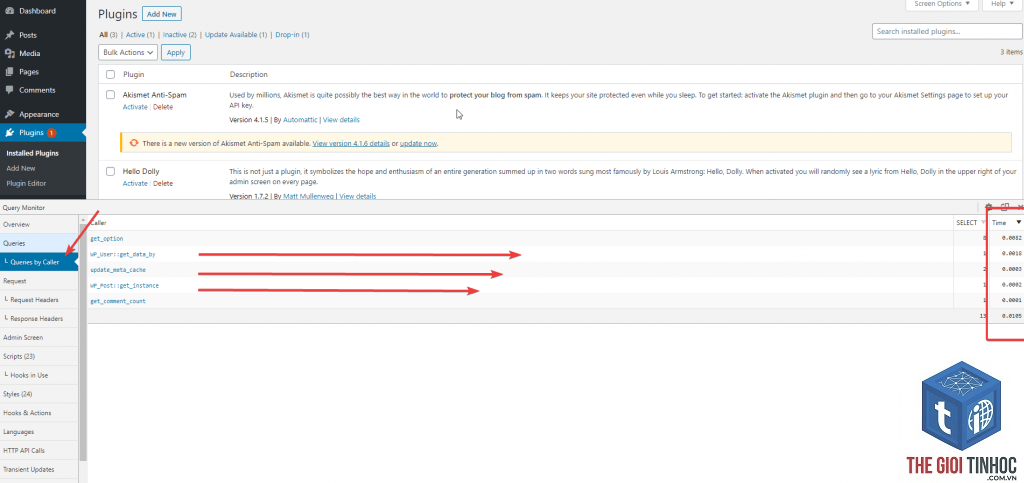Screen dimensions: 1024x483
Task: Click the Media library icon
Action: tap(10, 54)
